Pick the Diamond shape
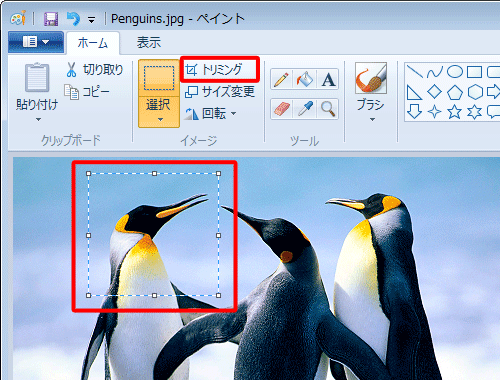The height and width of the screenshot is (380, 500). click(434, 92)
